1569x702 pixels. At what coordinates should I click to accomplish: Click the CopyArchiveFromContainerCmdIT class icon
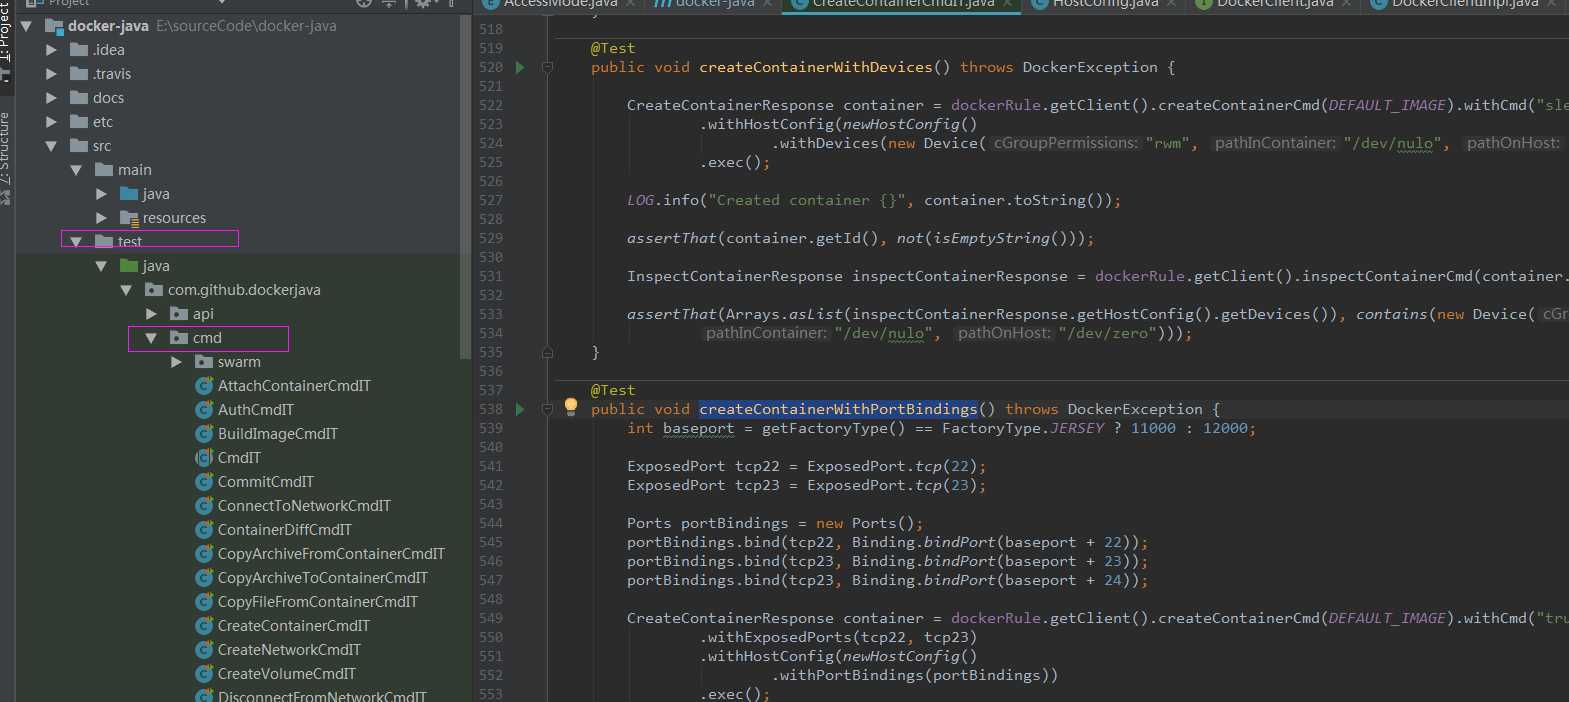[x=204, y=554]
